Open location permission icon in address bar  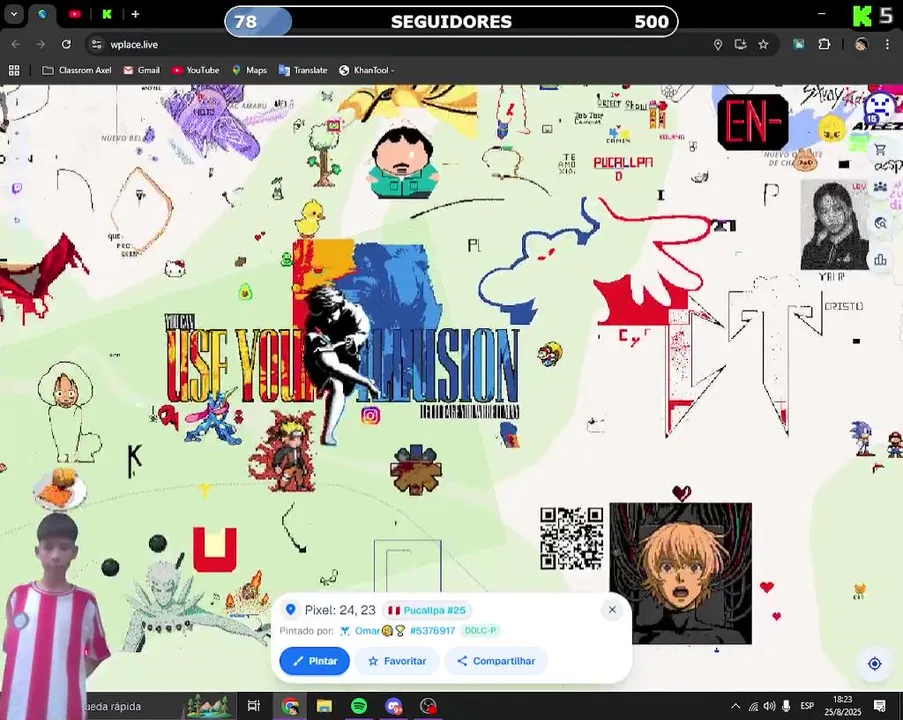click(x=718, y=44)
